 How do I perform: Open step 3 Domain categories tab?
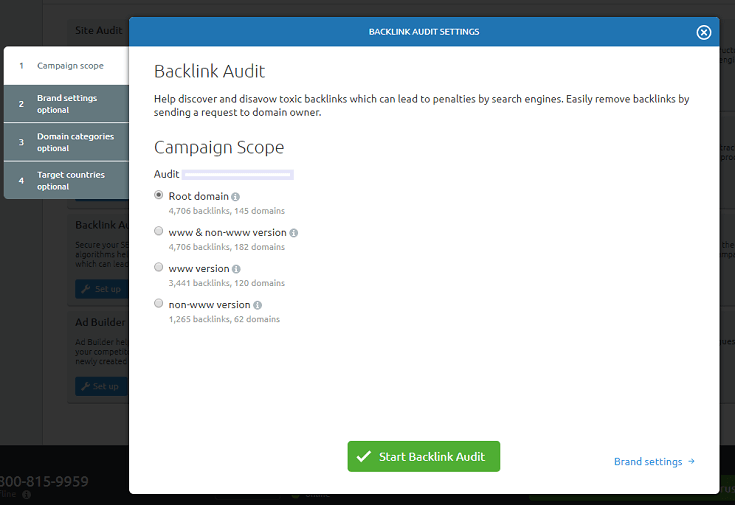(x=67, y=142)
